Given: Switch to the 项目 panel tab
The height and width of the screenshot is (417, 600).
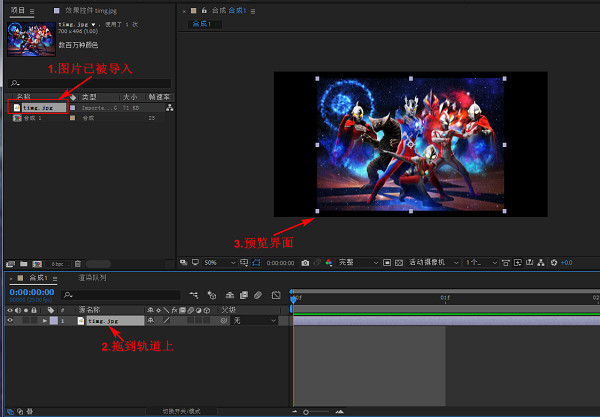Looking at the screenshot, I should [x=18, y=10].
